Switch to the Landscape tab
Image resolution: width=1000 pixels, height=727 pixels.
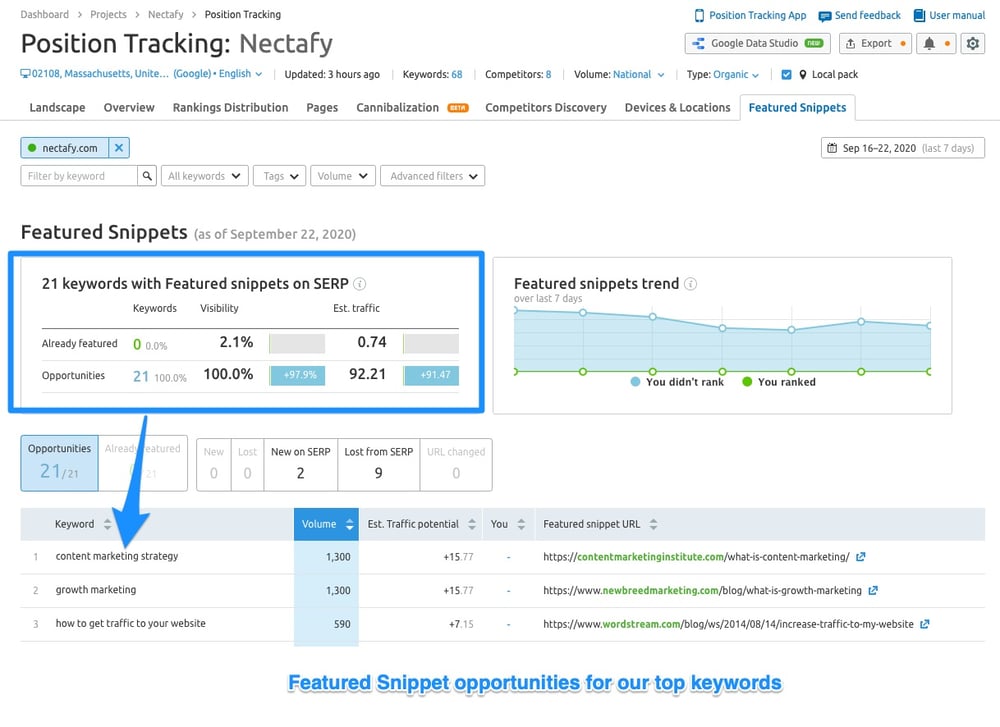point(57,108)
